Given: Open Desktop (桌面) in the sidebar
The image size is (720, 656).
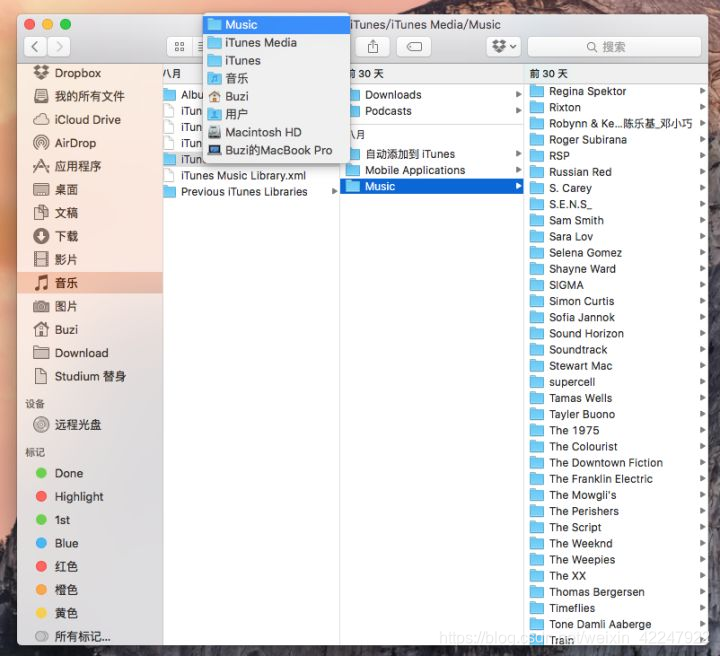Looking at the screenshot, I should 90,189.
